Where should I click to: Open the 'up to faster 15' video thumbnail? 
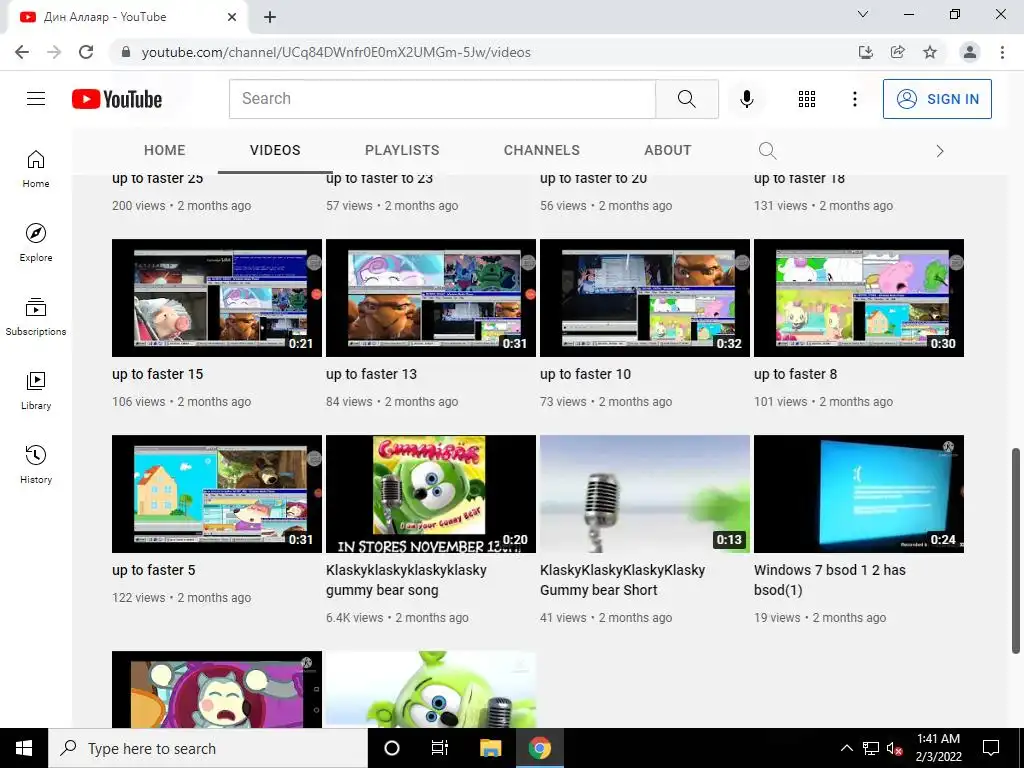217,298
